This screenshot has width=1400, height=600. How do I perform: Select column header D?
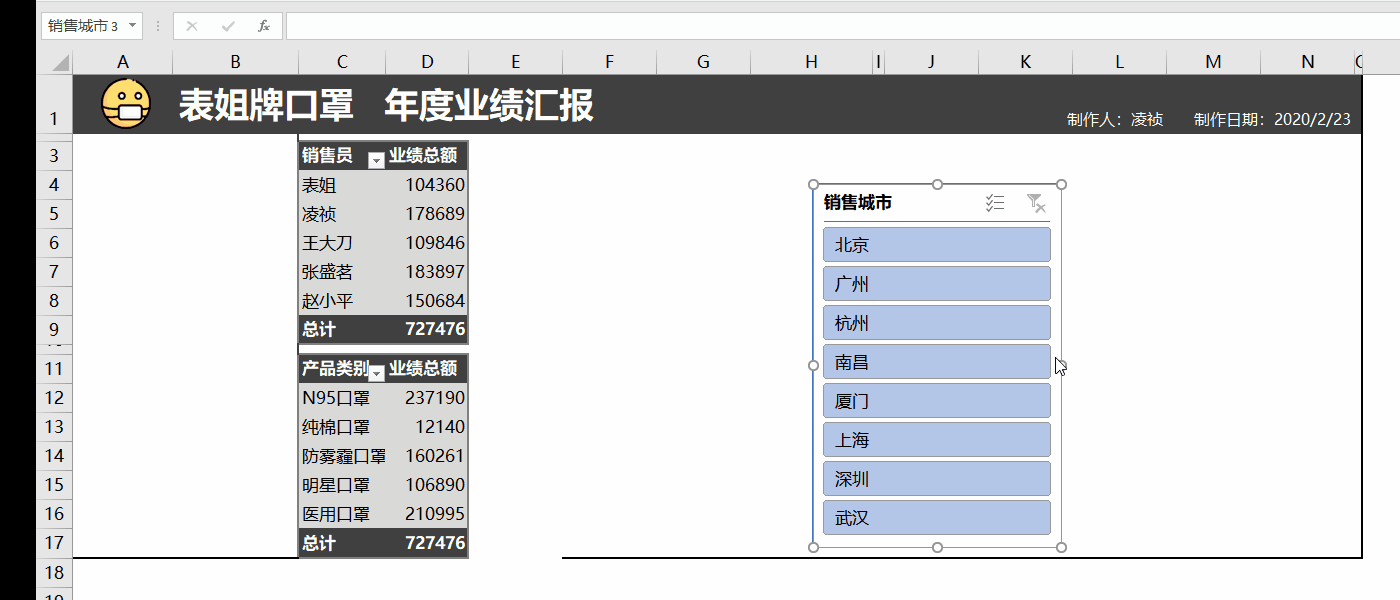[427, 60]
